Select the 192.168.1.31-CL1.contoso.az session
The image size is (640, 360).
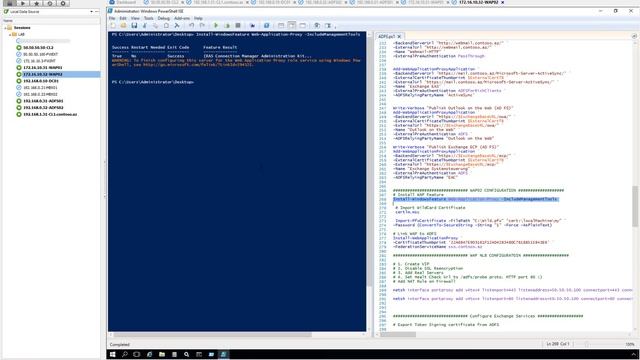click(50, 114)
